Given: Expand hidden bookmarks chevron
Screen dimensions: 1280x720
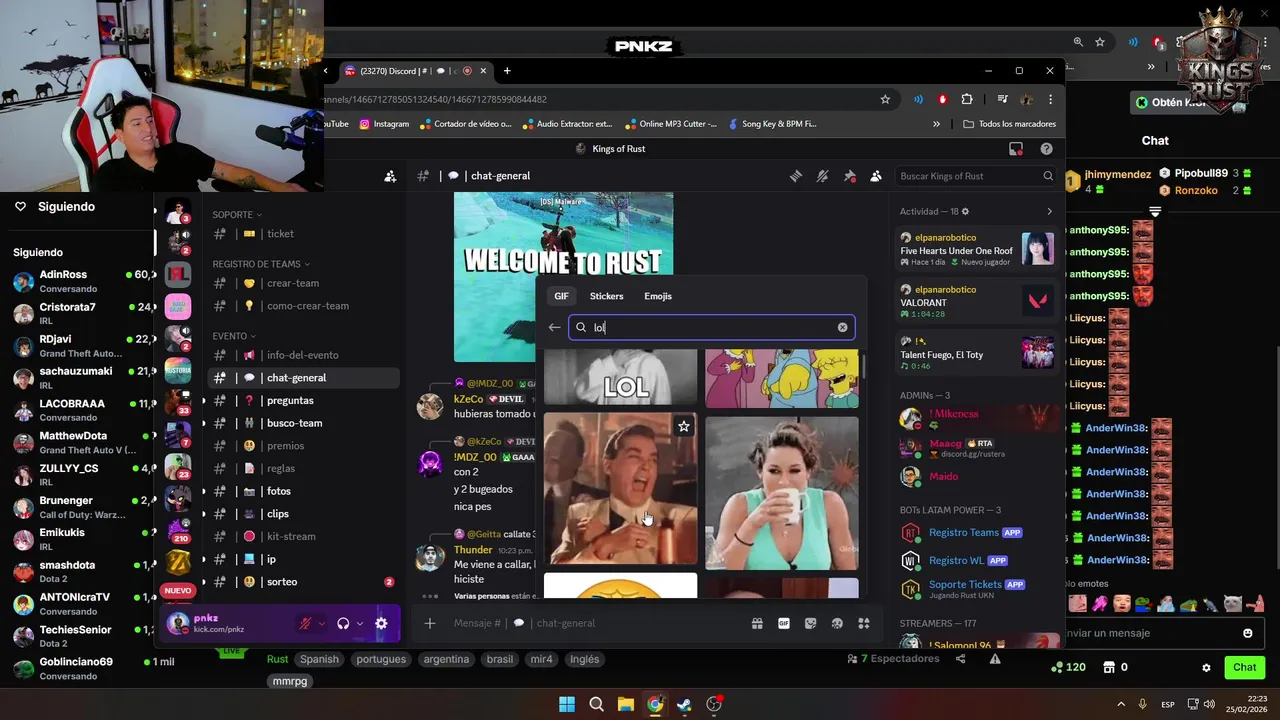Looking at the screenshot, I should coord(936,124).
